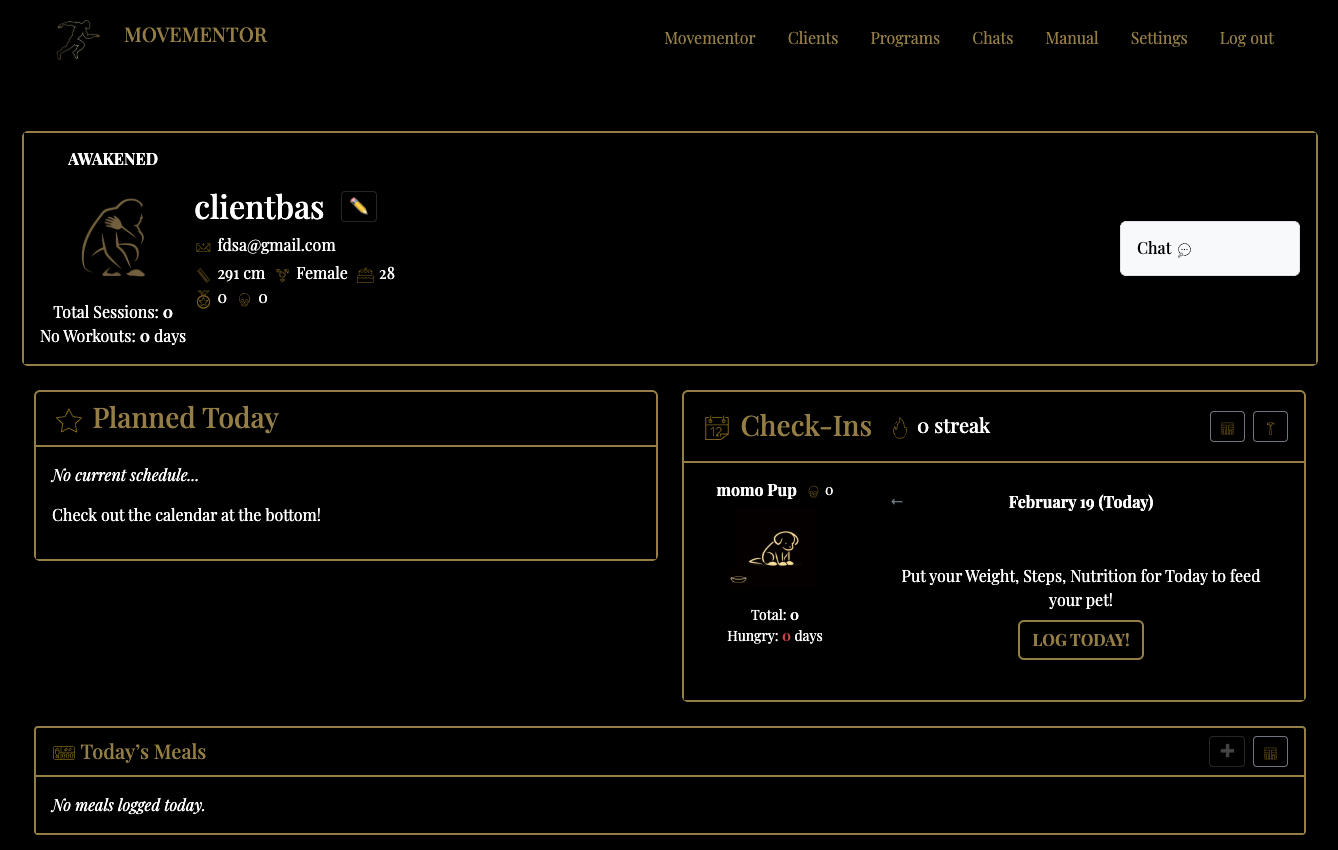Viewport: 1338px width, 850px height.
Task: Click the running man logo icon
Action: pyautogui.click(x=78, y=40)
